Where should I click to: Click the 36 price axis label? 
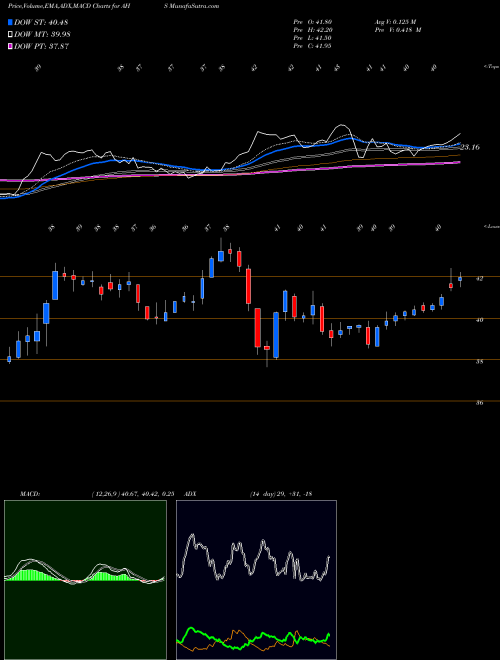click(x=480, y=403)
